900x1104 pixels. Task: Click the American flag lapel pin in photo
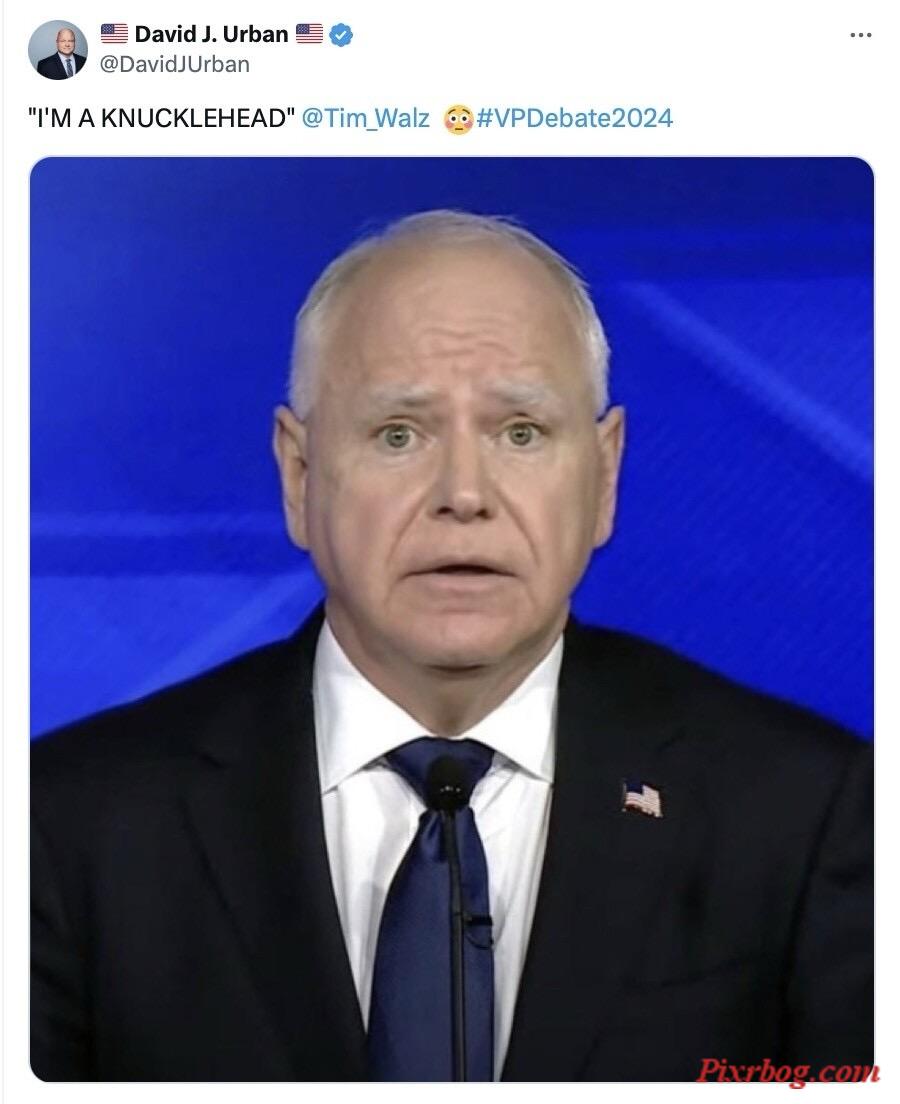tap(642, 799)
